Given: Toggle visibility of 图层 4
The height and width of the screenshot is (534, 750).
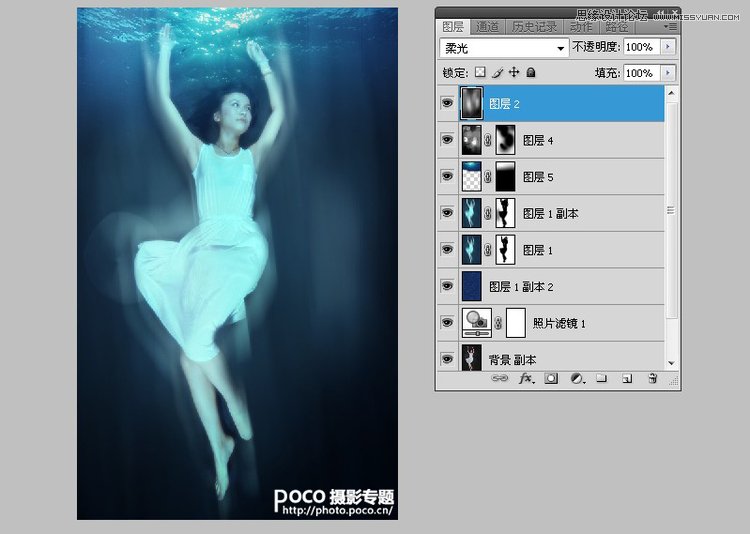Looking at the screenshot, I should coord(447,139).
